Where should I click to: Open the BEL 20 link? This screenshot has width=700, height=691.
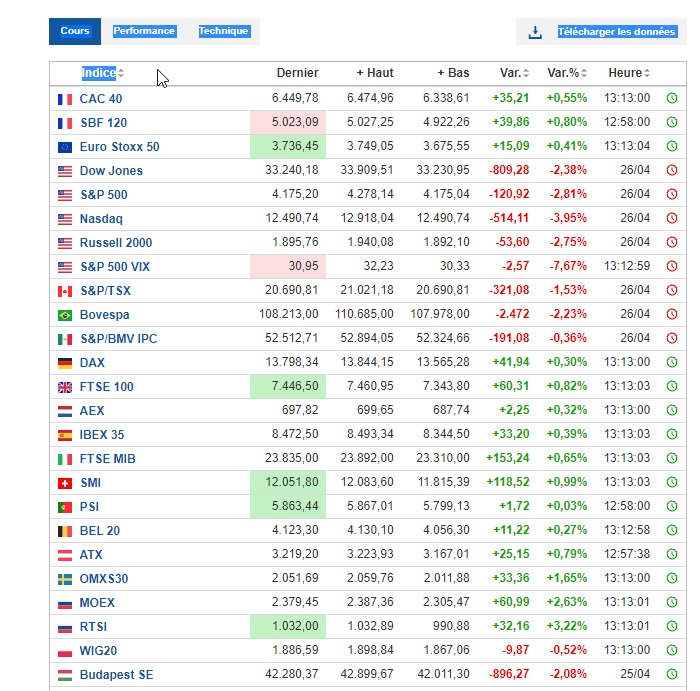click(100, 531)
